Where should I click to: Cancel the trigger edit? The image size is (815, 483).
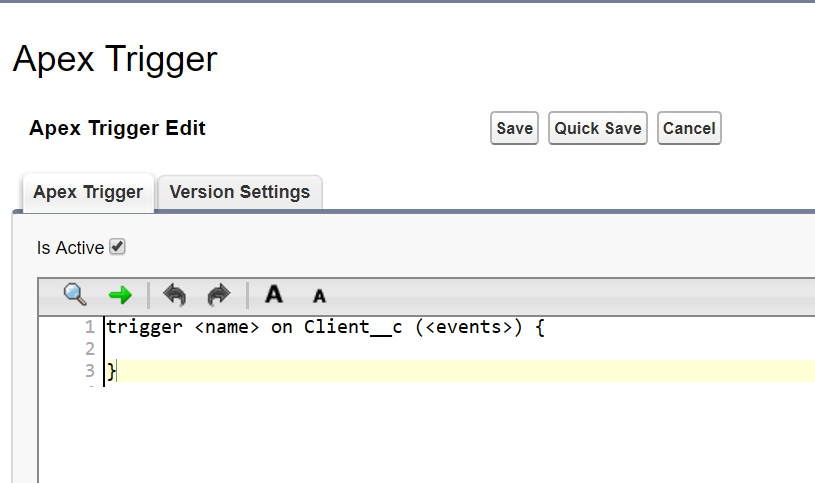click(x=689, y=128)
